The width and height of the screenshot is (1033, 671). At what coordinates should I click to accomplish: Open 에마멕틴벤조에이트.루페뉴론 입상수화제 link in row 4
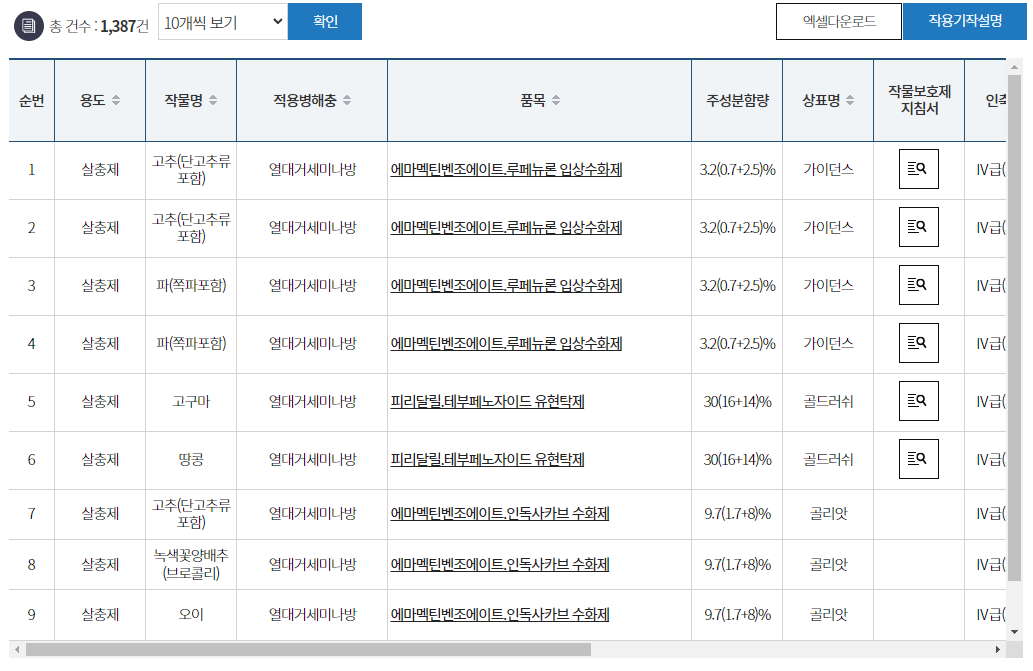coord(506,344)
